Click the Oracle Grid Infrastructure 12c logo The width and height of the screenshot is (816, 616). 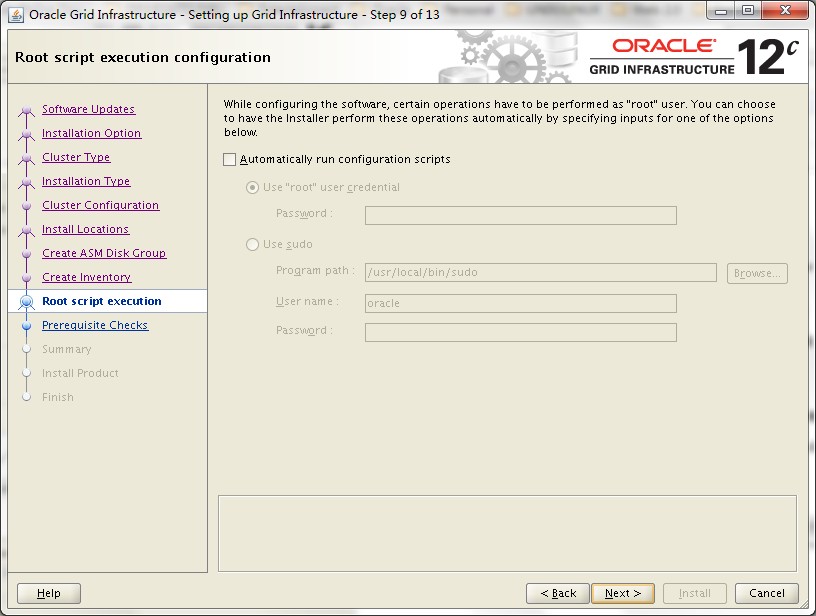(x=694, y=57)
